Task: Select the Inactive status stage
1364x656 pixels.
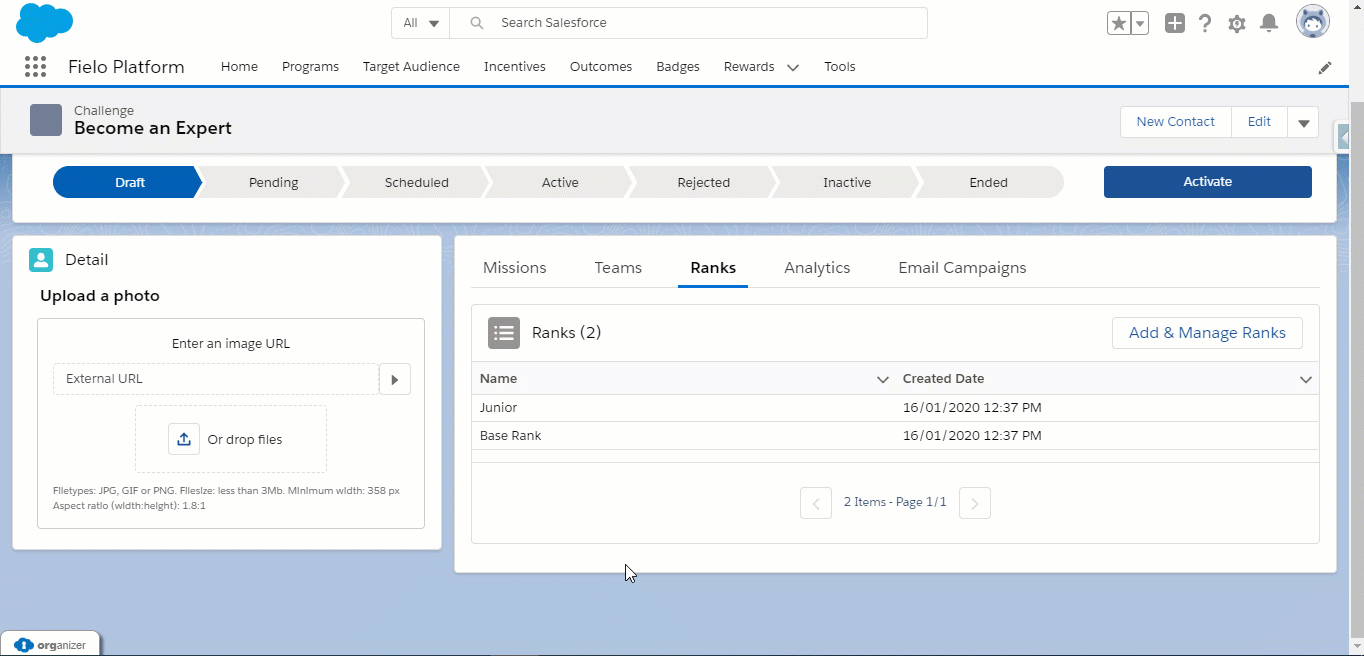Action: coord(847,182)
